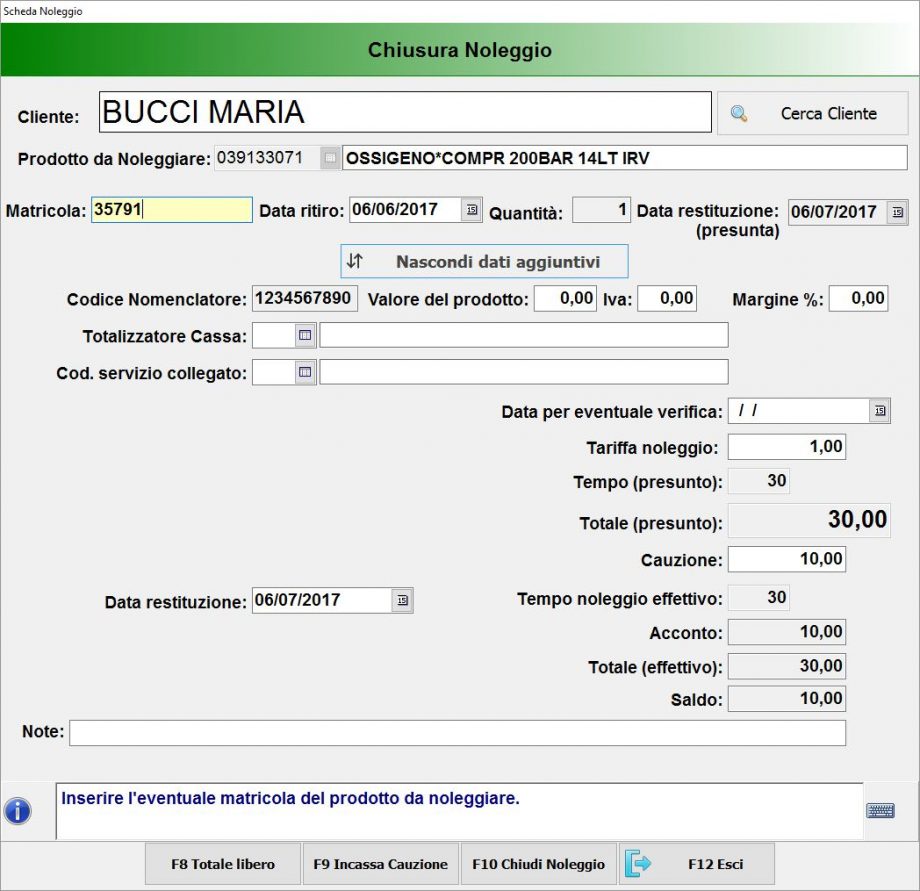Screen dimensions: 920x891
Task: Select the Cauzione amount field
Action: pyautogui.click(x=786, y=559)
